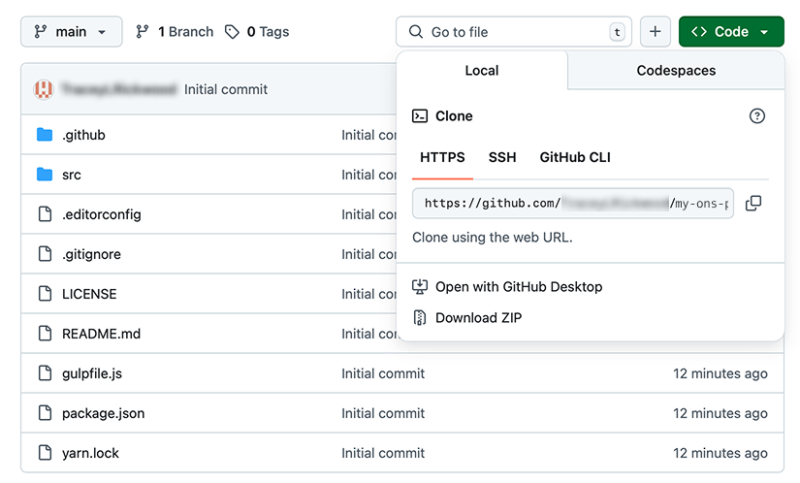This screenshot has width=800, height=483.
Task: Select the SSH clone tab
Action: (x=502, y=157)
